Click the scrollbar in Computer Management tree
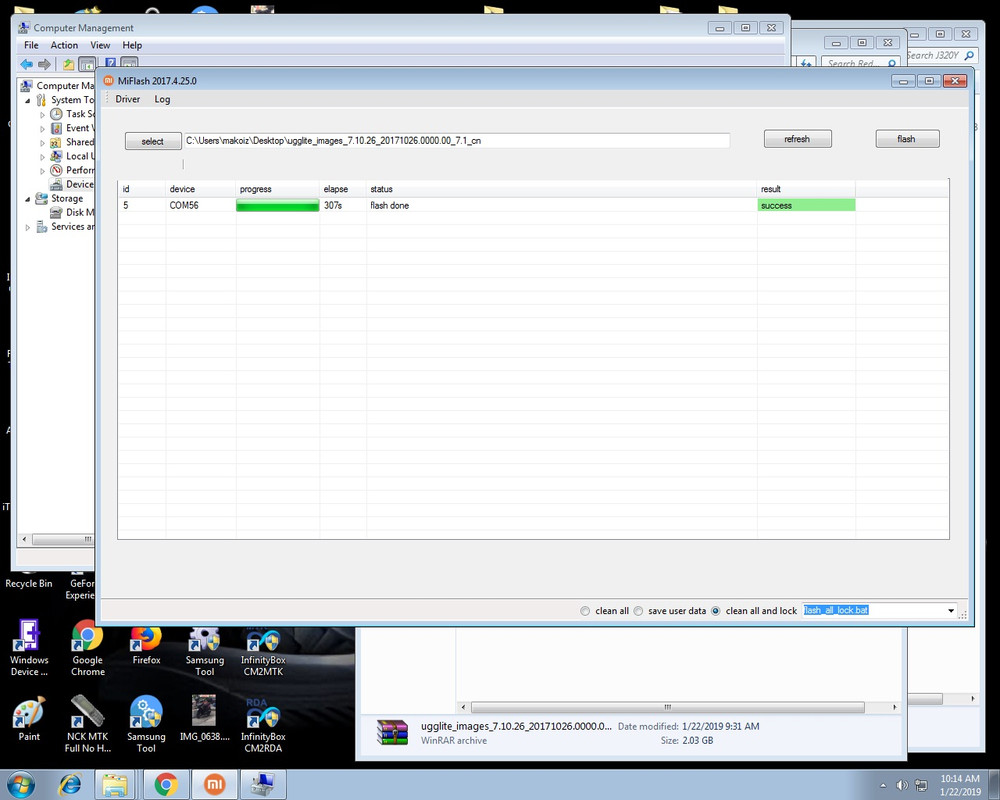The height and width of the screenshot is (800, 1000). tap(62, 539)
